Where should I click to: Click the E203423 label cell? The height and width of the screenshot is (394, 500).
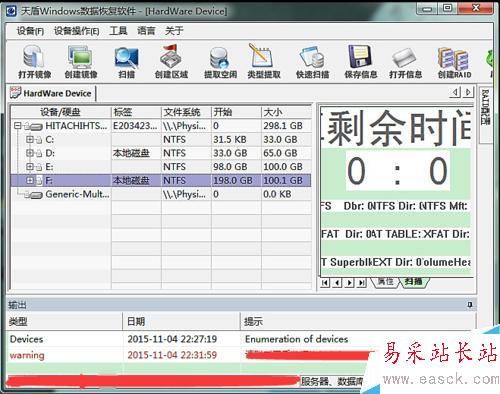pos(135,126)
